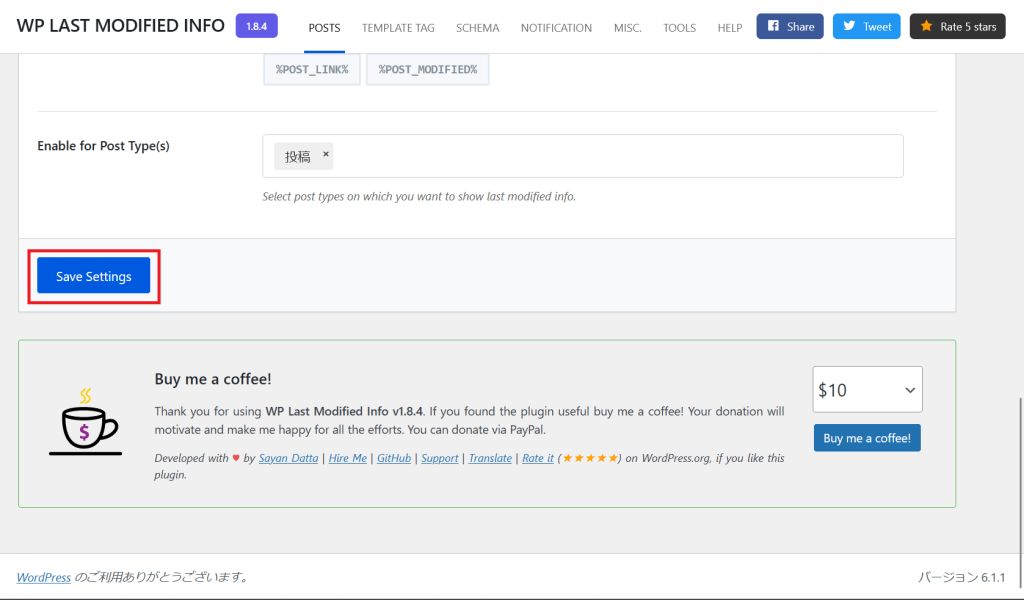Switch to the TOOLS tab
This screenshot has height=600, width=1024.
click(679, 27)
